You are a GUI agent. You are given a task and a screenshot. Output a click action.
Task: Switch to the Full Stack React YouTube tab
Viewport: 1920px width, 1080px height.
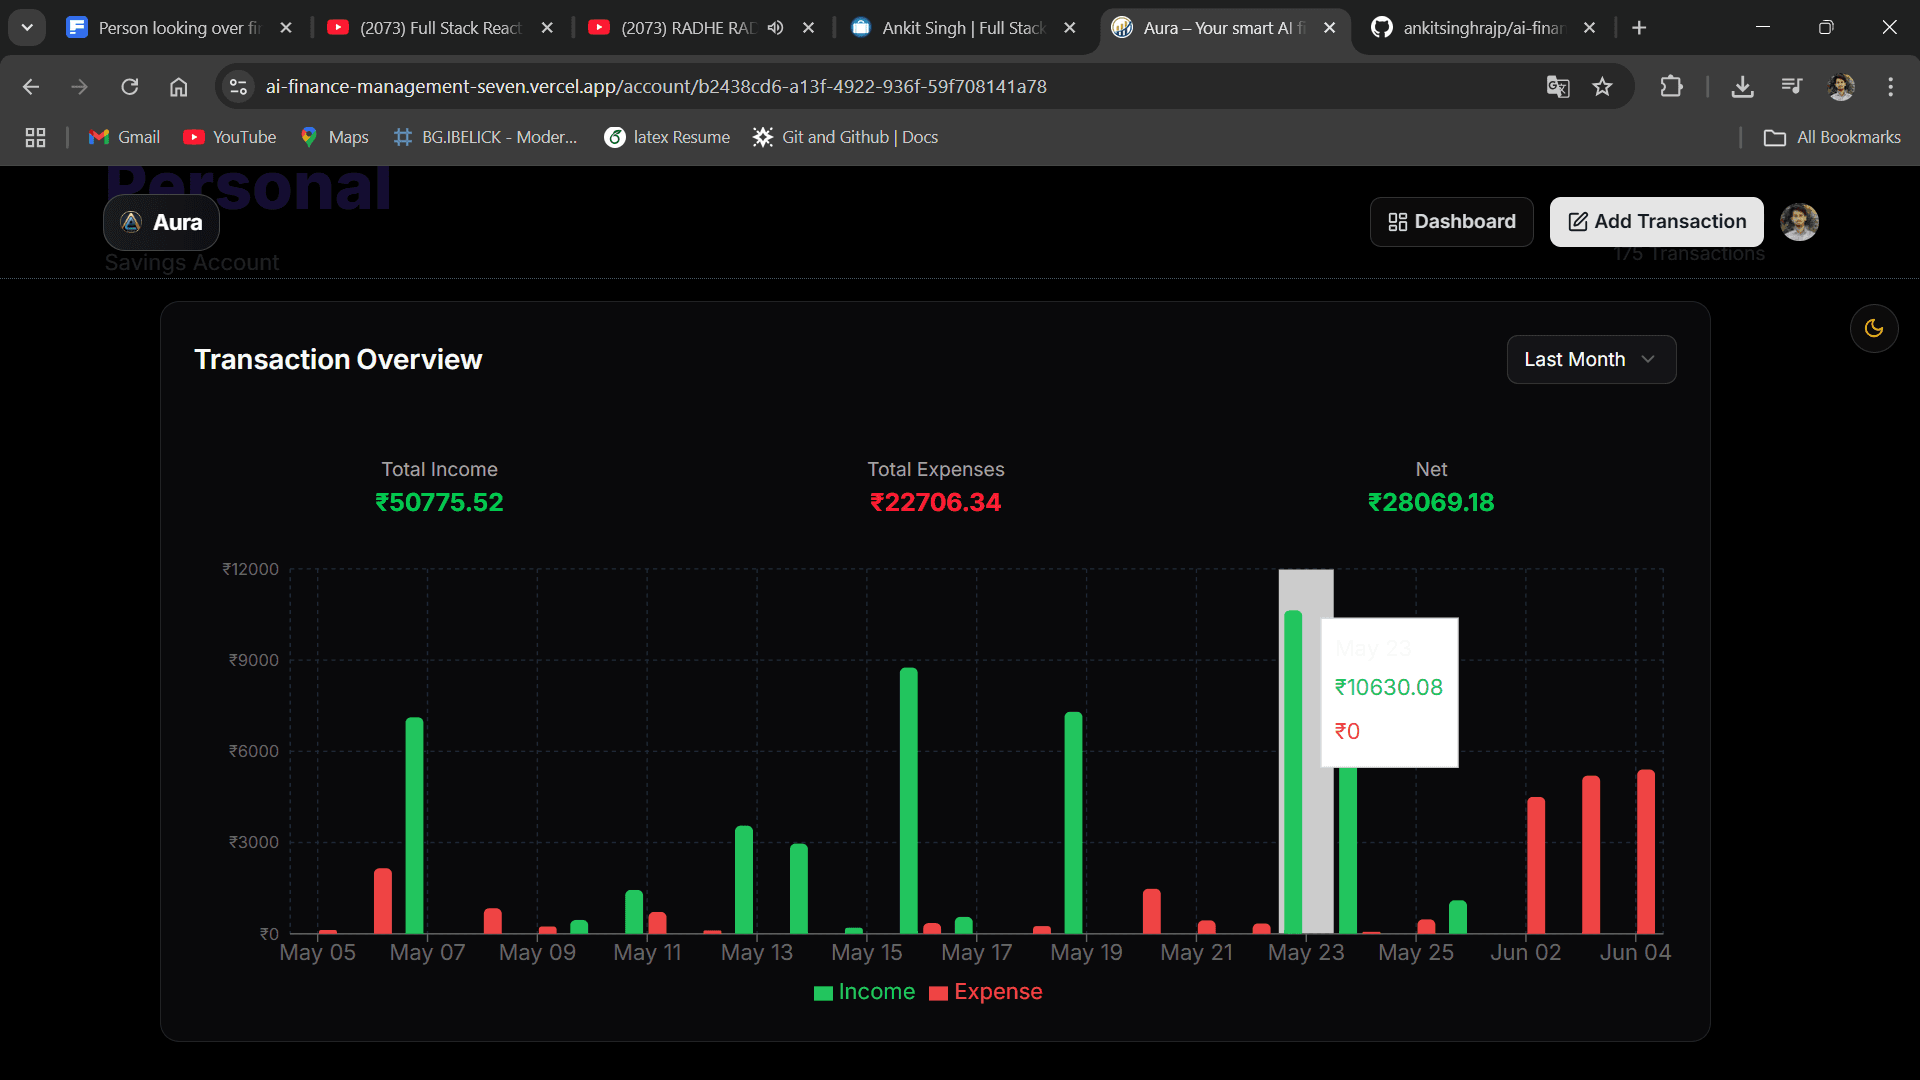click(x=441, y=28)
